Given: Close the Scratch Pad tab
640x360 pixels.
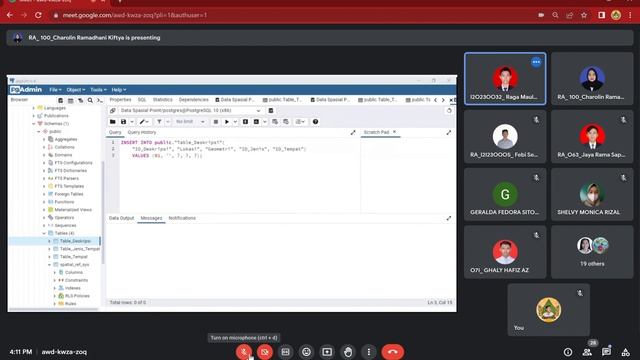Looking at the screenshot, I should click(x=394, y=132).
